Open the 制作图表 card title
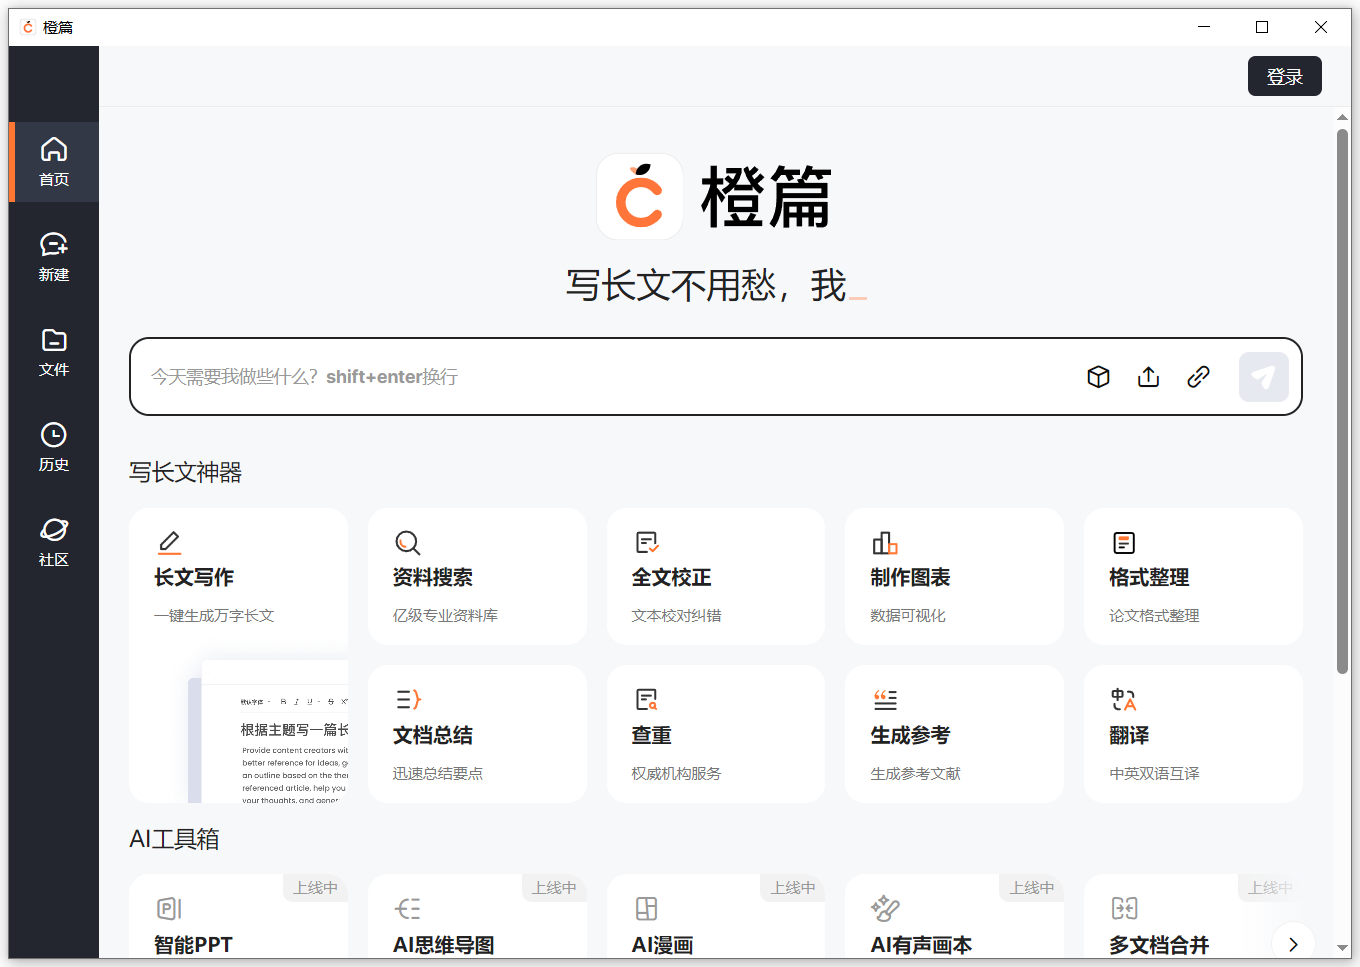Viewport: 1360px width, 967px height. 910,577
